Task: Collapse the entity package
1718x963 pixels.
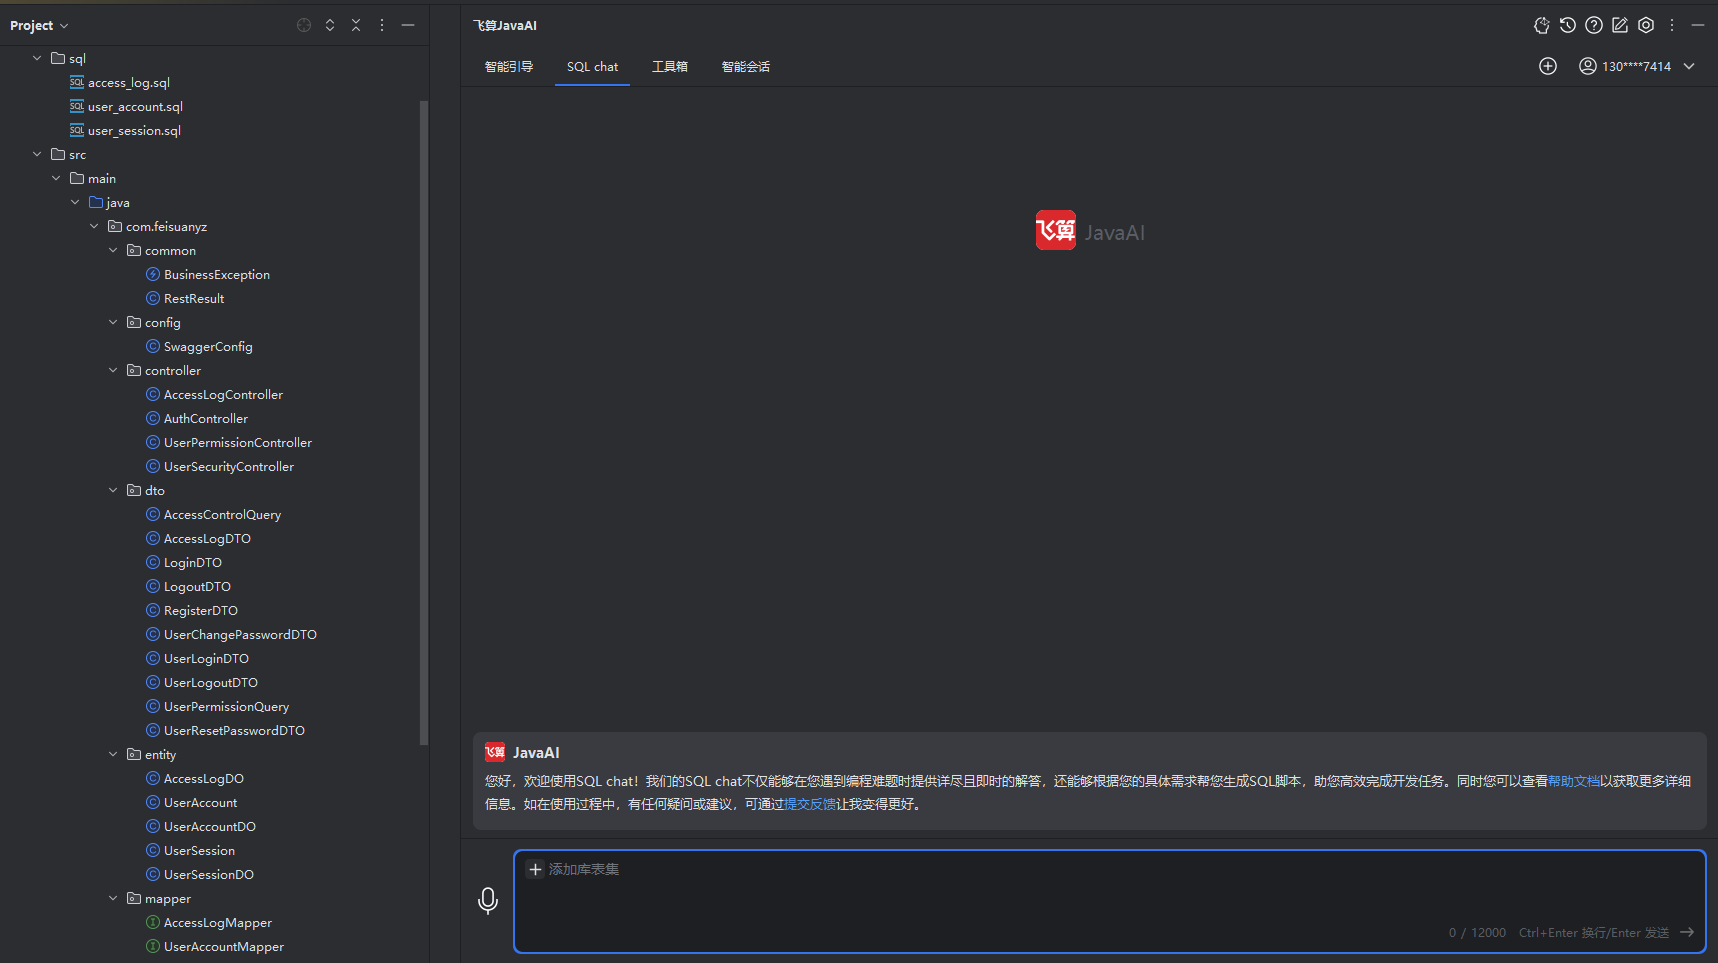Action: (x=113, y=754)
